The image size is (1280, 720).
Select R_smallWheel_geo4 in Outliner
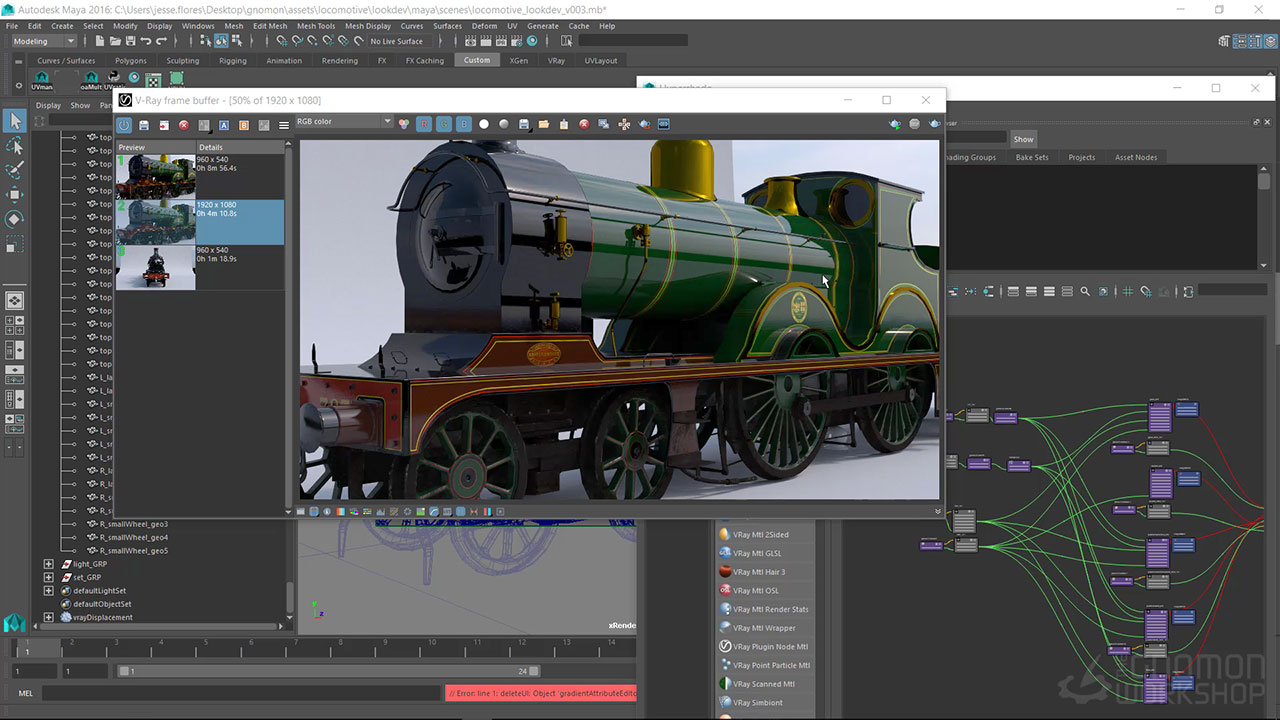pyautogui.click(x=134, y=537)
